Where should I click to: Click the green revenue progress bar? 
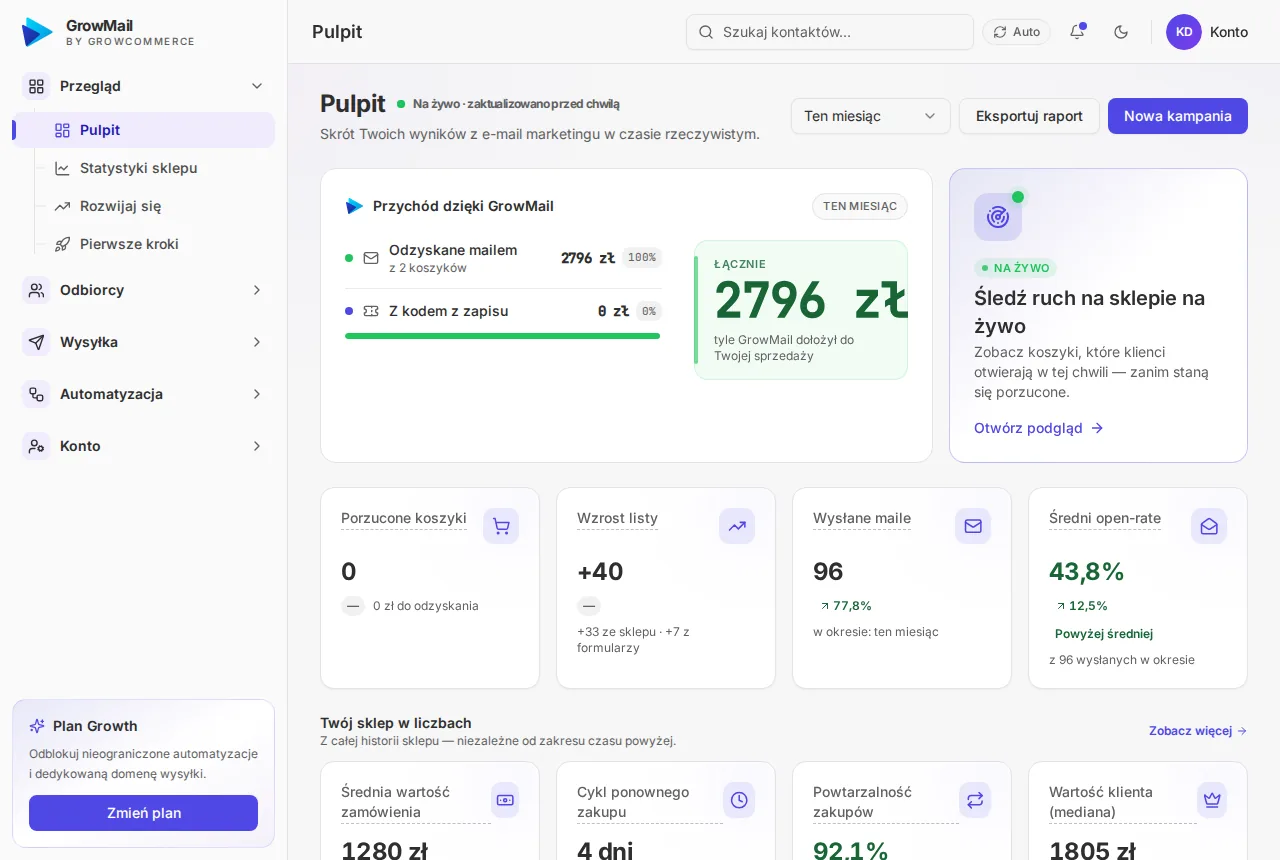(502, 336)
